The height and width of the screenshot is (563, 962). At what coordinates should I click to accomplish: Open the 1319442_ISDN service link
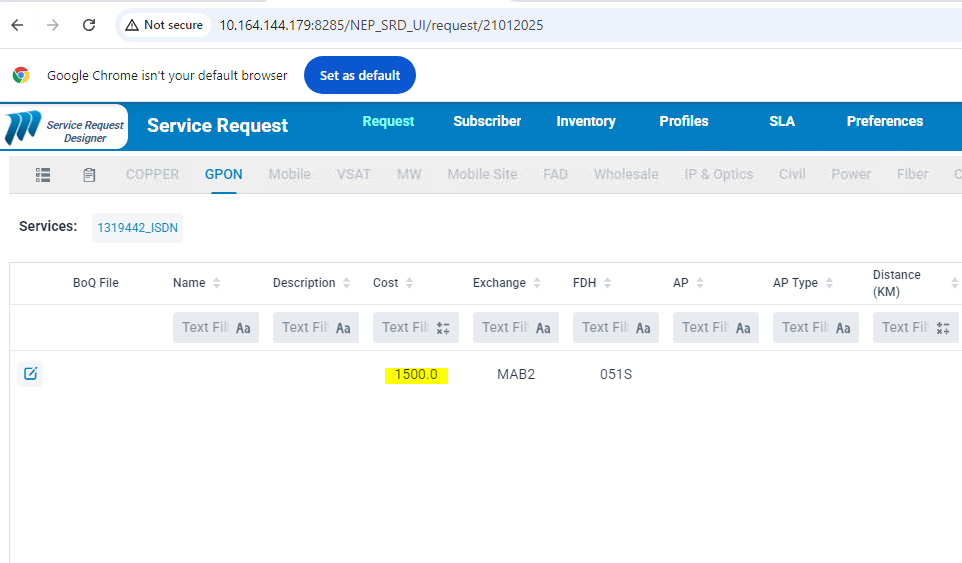pyautogui.click(x=137, y=228)
